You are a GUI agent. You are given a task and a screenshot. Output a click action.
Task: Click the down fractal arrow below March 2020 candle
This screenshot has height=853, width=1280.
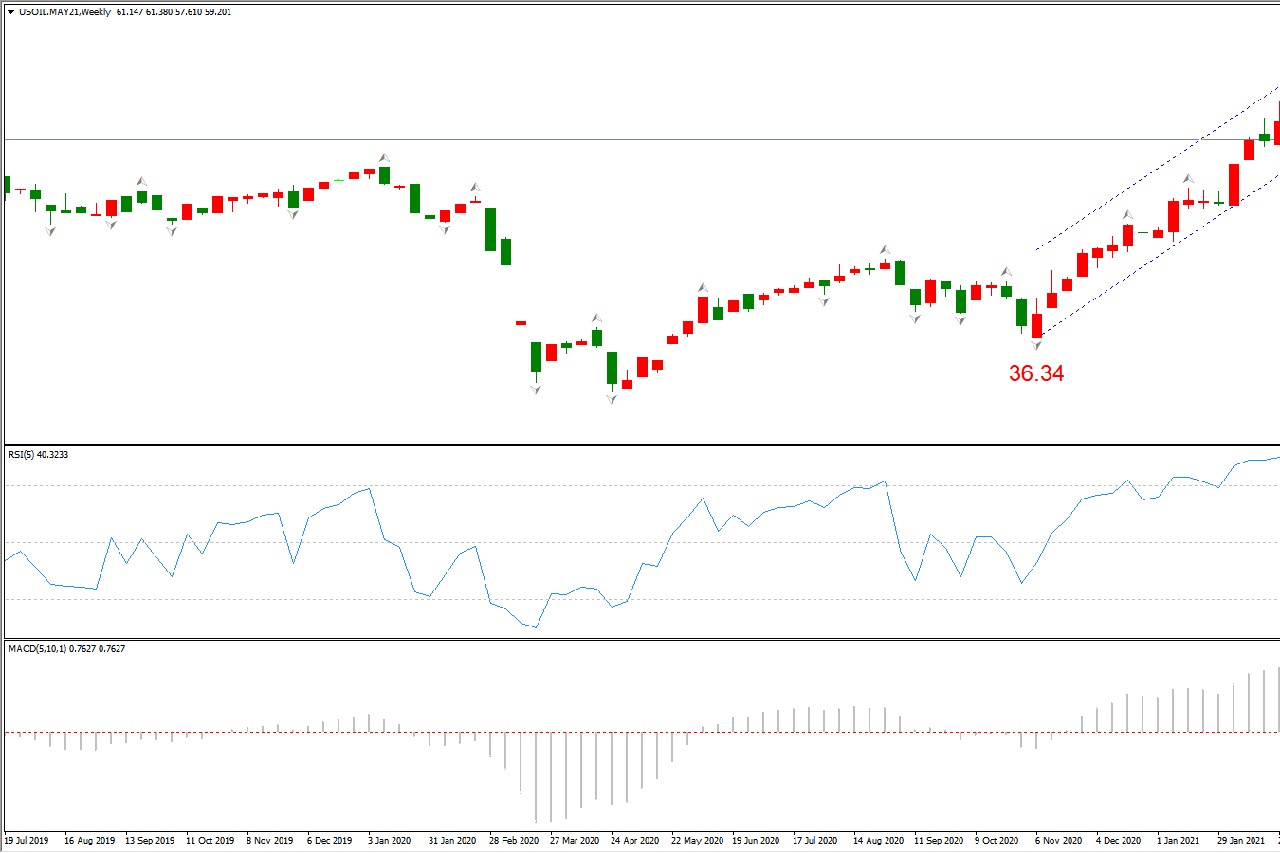click(536, 388)
